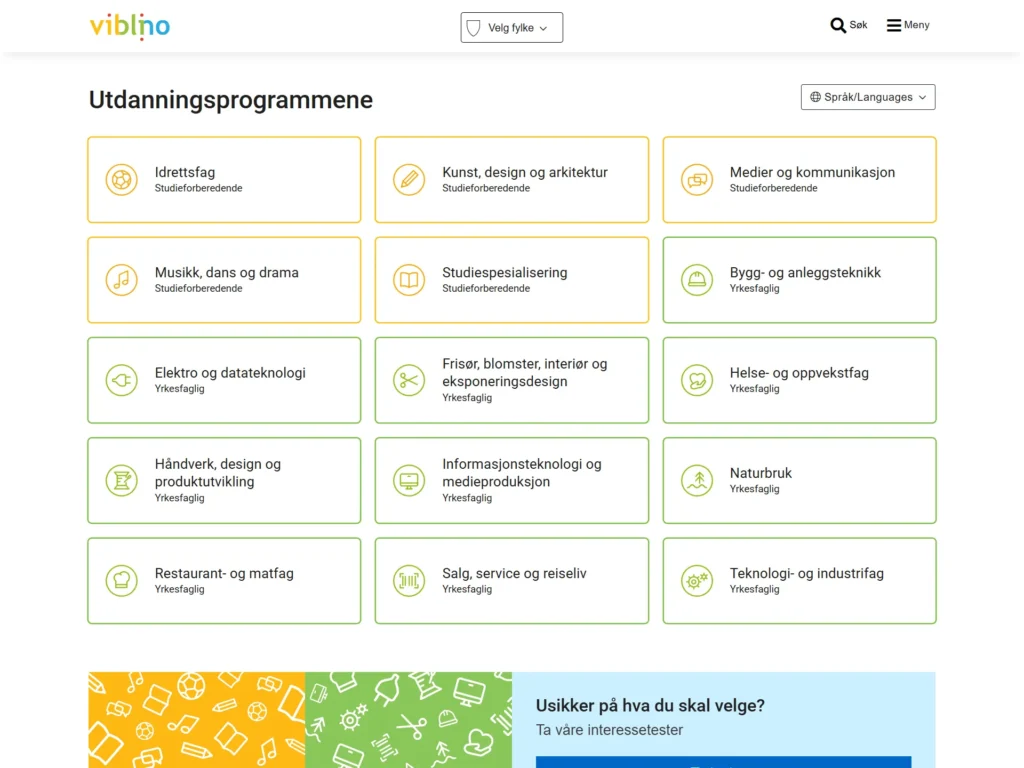Viewport: 1024px width, 768px height.
Task: Click the plug icon for Elektro og datateknologi
Action: click(122, 380)
